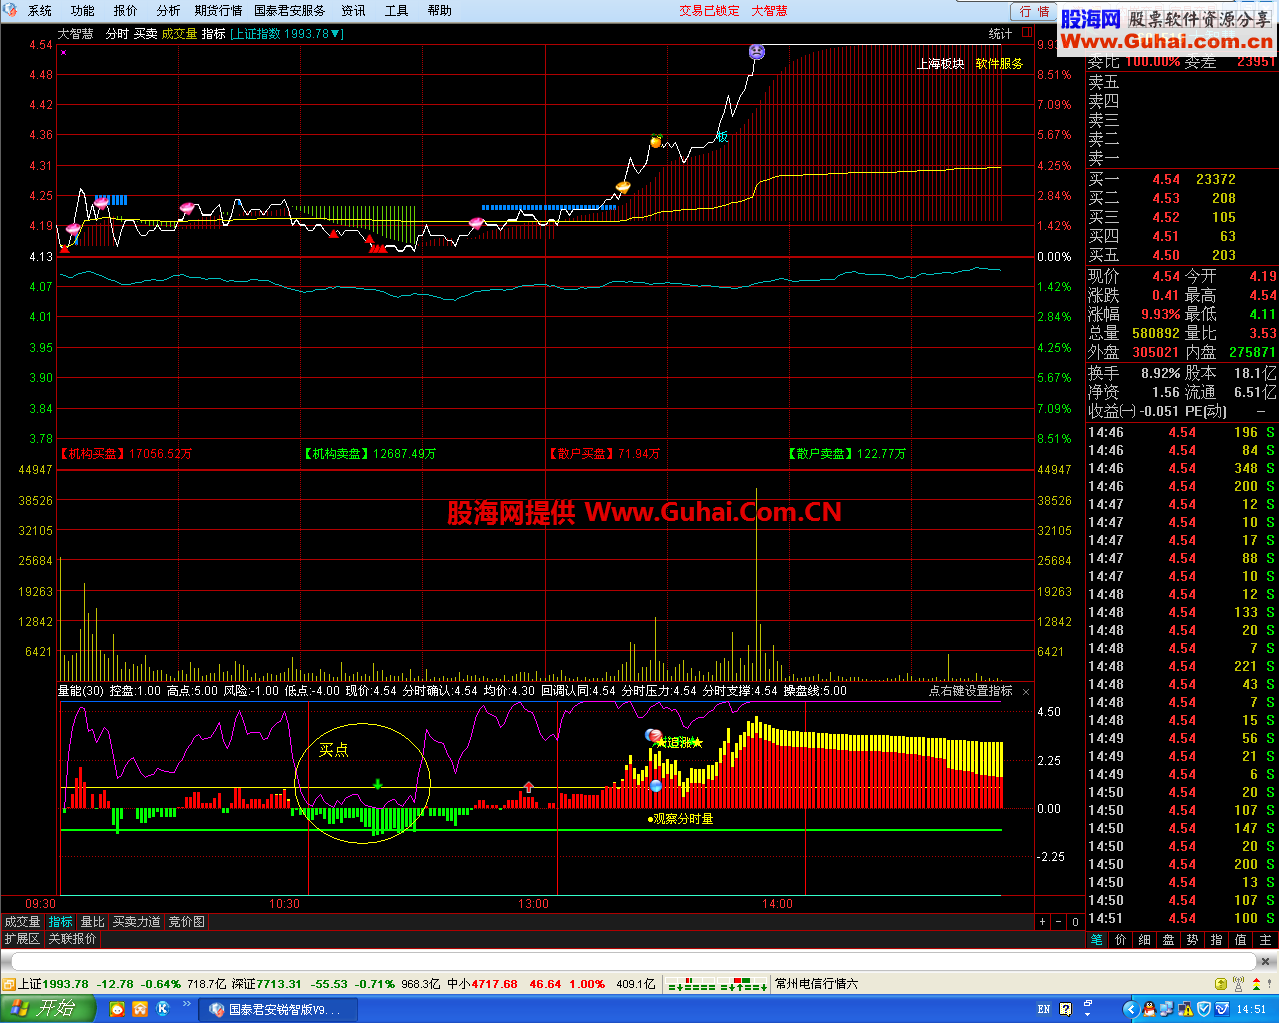Select the 细 tab in tick panel
This screenshot has height=1023, width=1279.
(x=1145, y=940)
